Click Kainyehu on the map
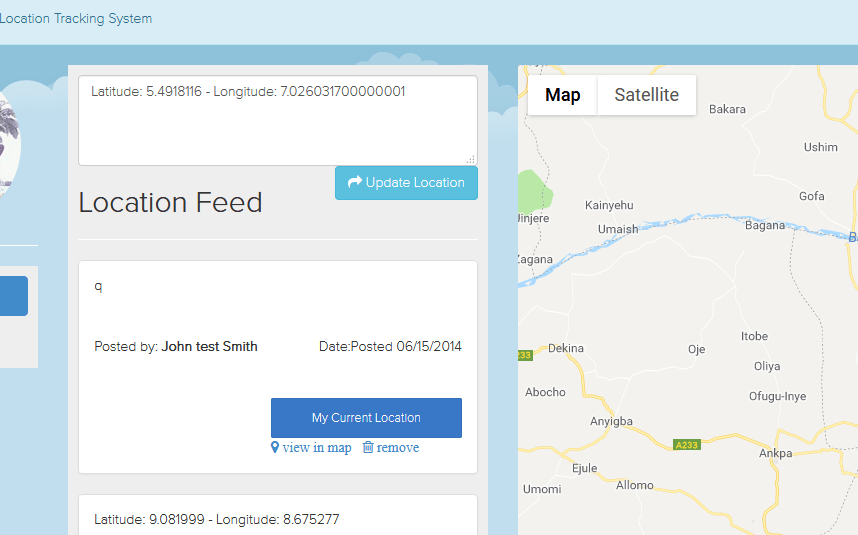Screen dimensions: 858x535 [609, 205]
